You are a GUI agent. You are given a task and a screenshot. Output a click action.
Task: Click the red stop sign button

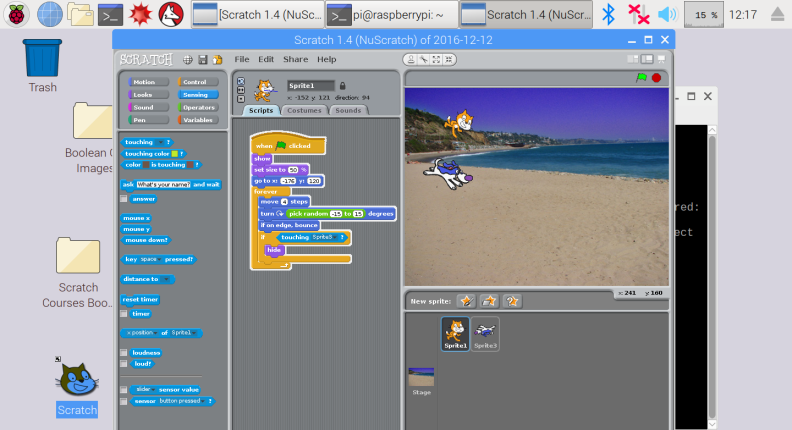657,77
